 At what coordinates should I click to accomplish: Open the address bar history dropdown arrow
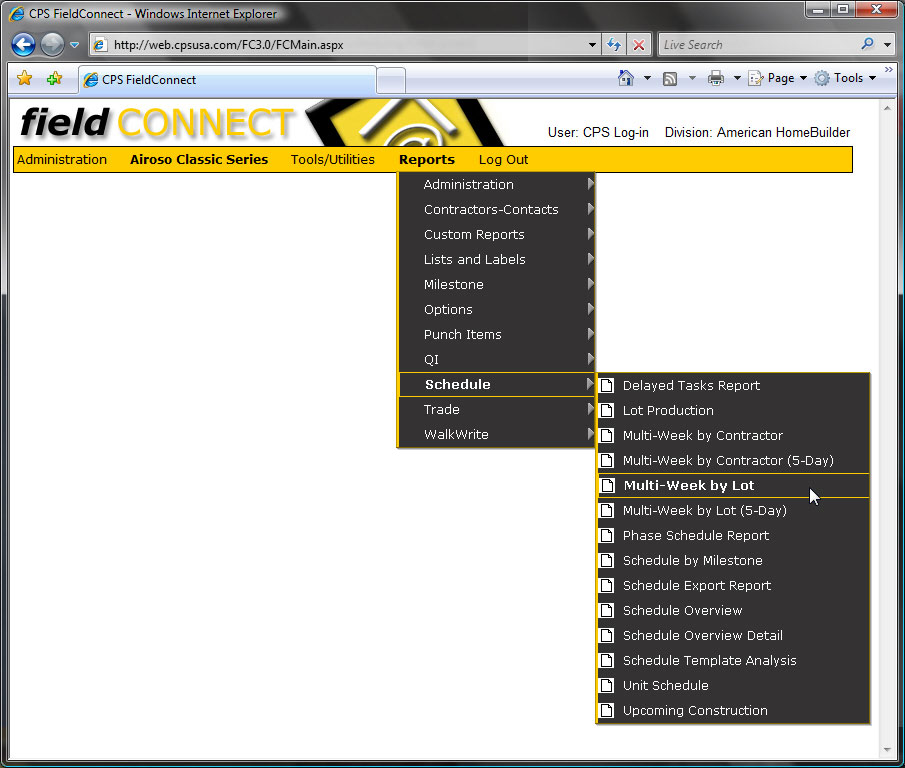[x=592, y=44]
